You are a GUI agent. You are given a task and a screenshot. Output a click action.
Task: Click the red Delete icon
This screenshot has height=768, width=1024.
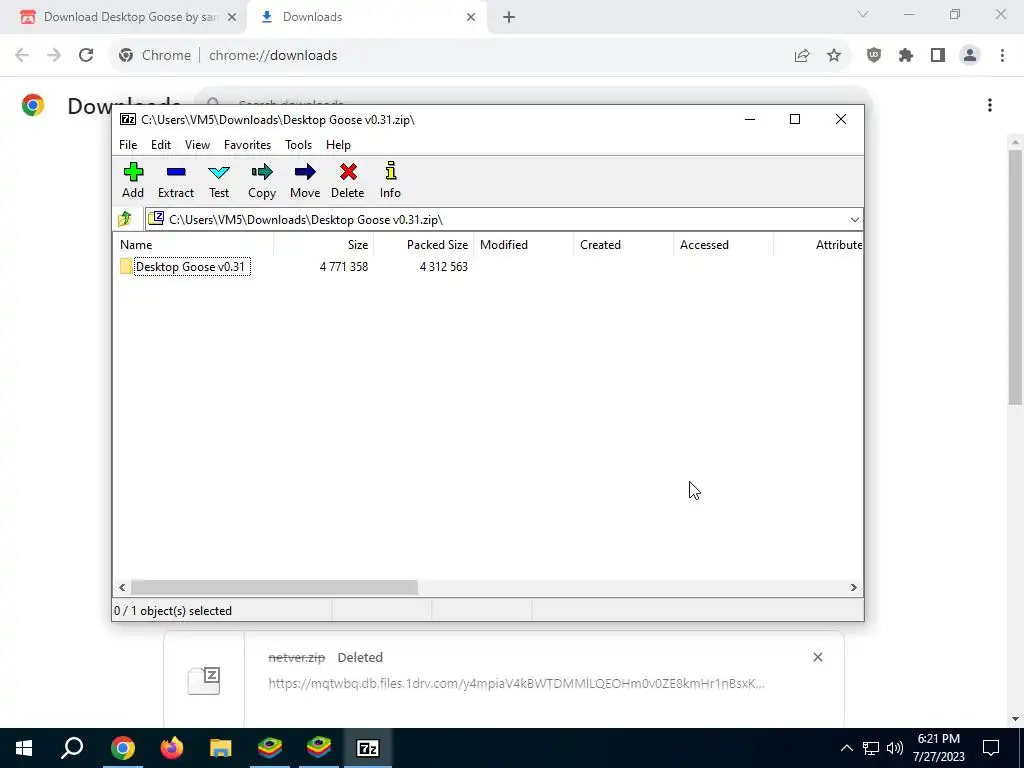[347, 180]
